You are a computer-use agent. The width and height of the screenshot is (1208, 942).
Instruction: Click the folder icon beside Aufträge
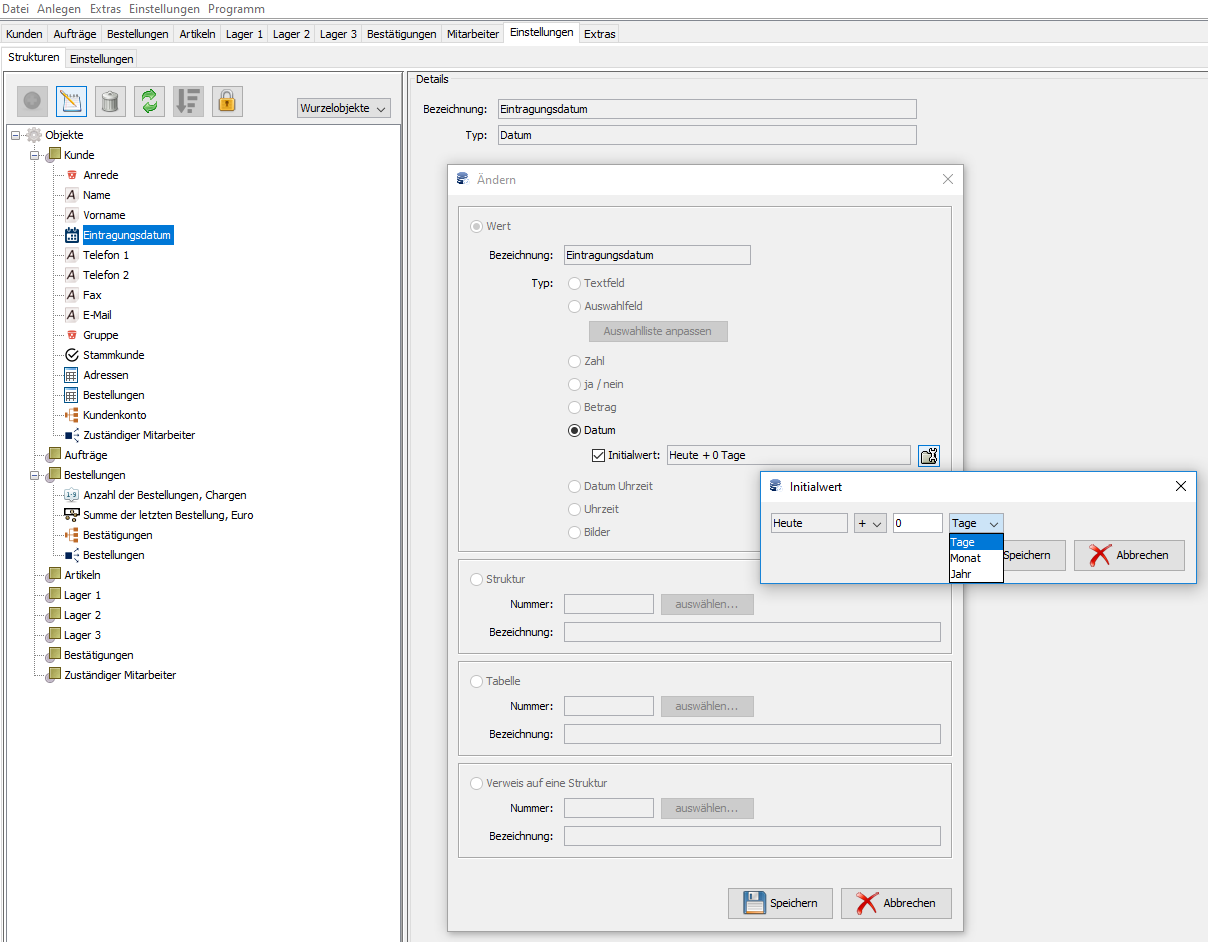54,455
